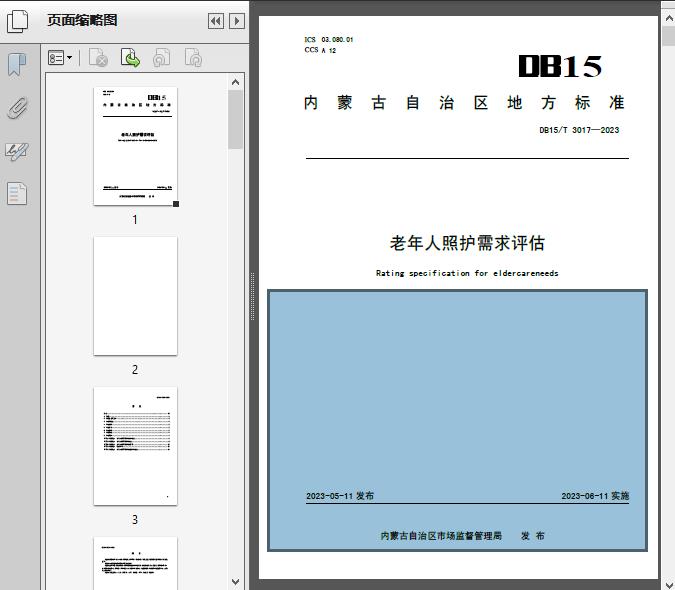The image size is (675, 590).
Task: Open the page thumbnails panel icon
Action: tap(18, 21)
